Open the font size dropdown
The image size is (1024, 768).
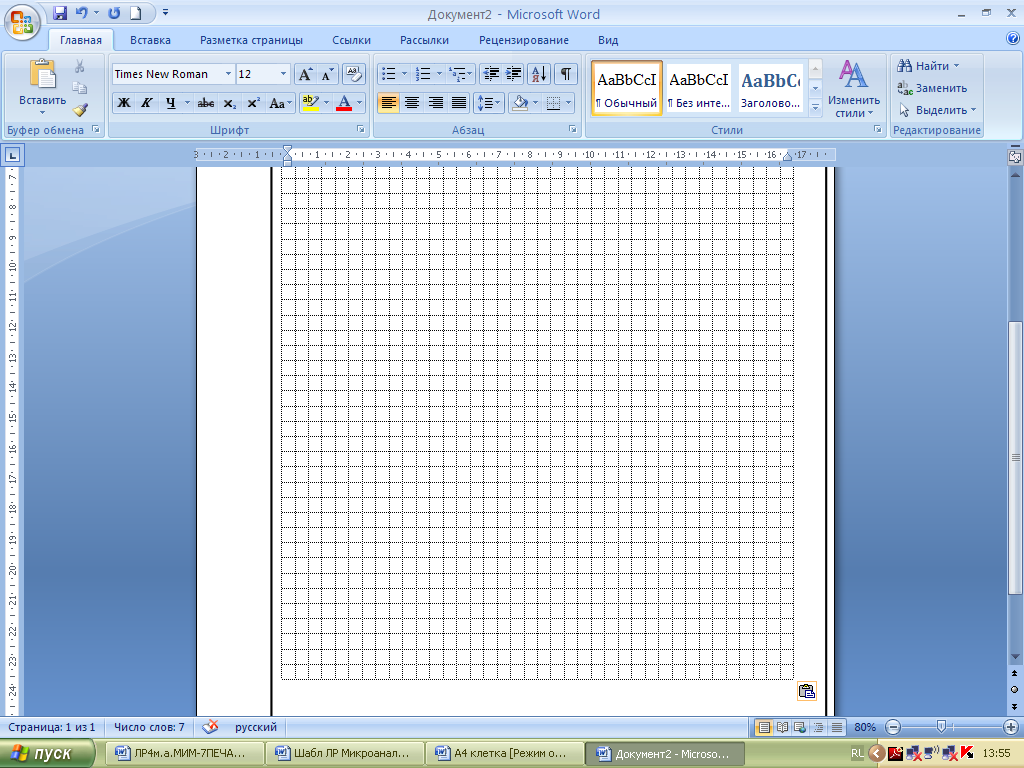283,74
